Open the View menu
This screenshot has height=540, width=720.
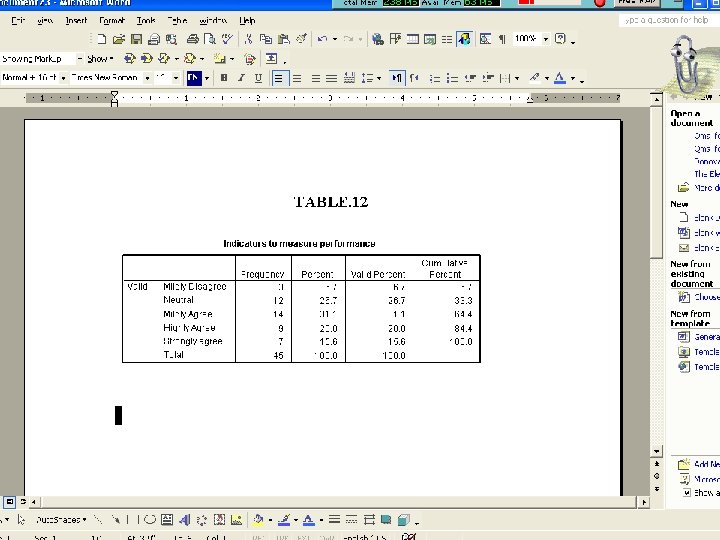click(x=45, y=20)
